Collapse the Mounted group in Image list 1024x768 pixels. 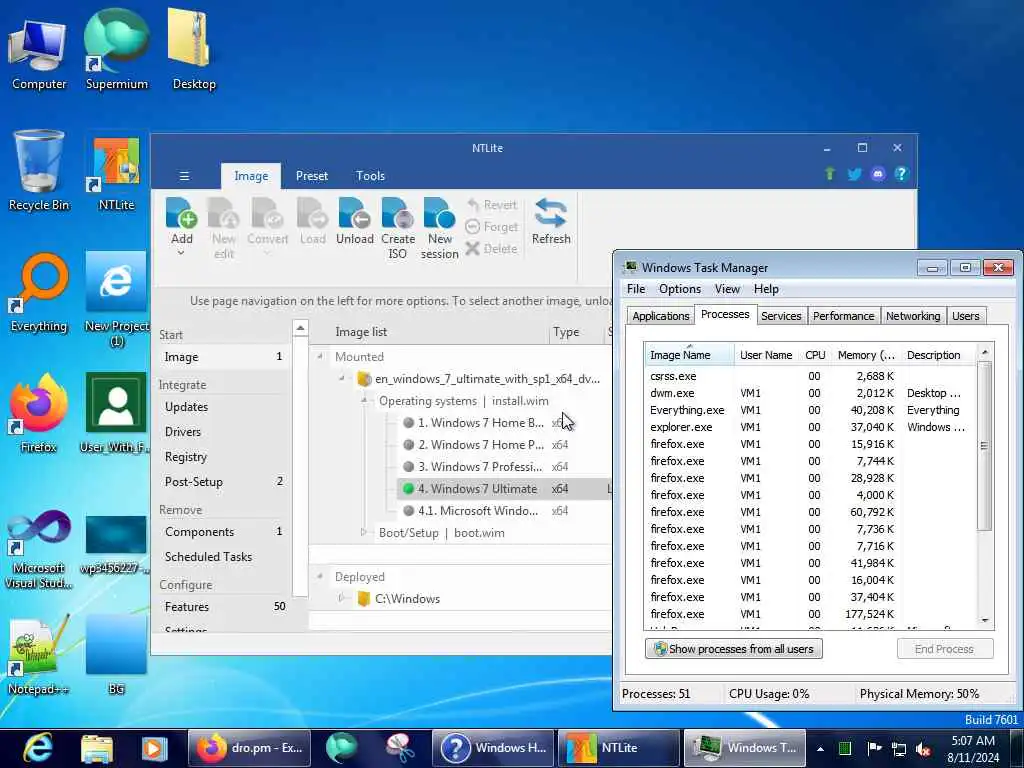point(320,357)
